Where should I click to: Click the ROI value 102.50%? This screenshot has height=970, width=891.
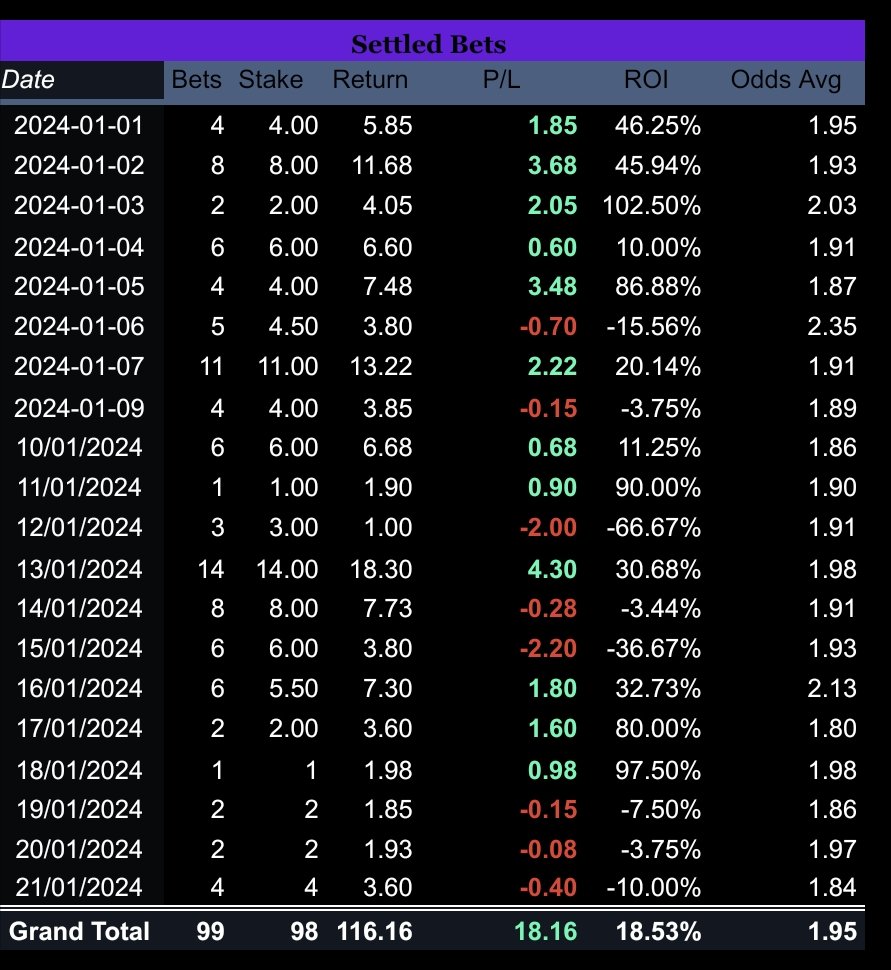[x=652, y=205]
